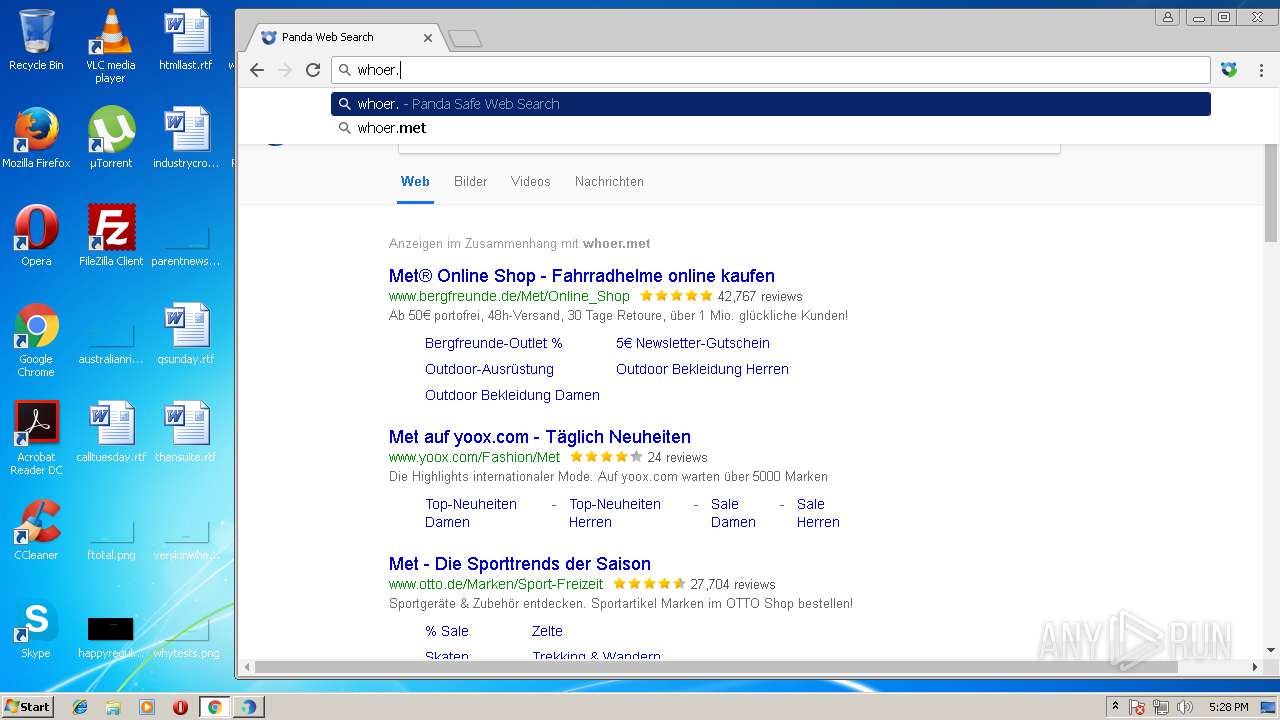Screen dimensions: 1280x720
Task: Open µTorrent desktop shortcut
Action: (x=111, y=138)
